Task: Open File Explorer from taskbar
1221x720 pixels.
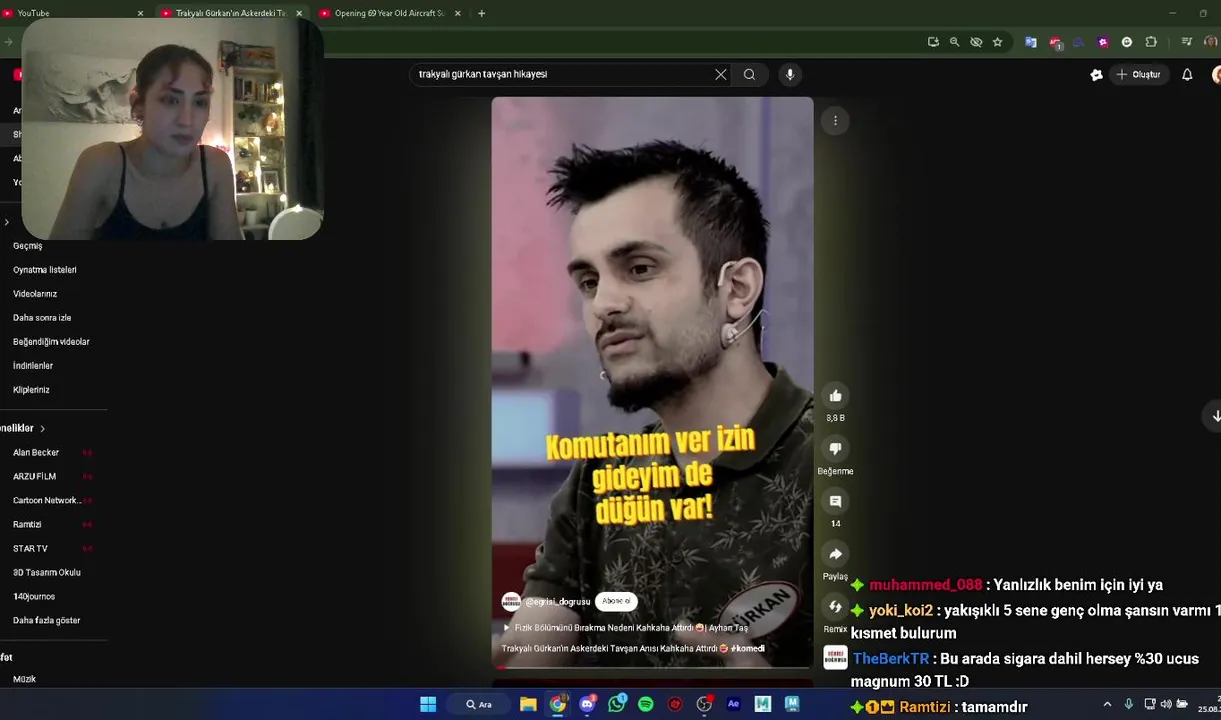Action: click(528, 704)
